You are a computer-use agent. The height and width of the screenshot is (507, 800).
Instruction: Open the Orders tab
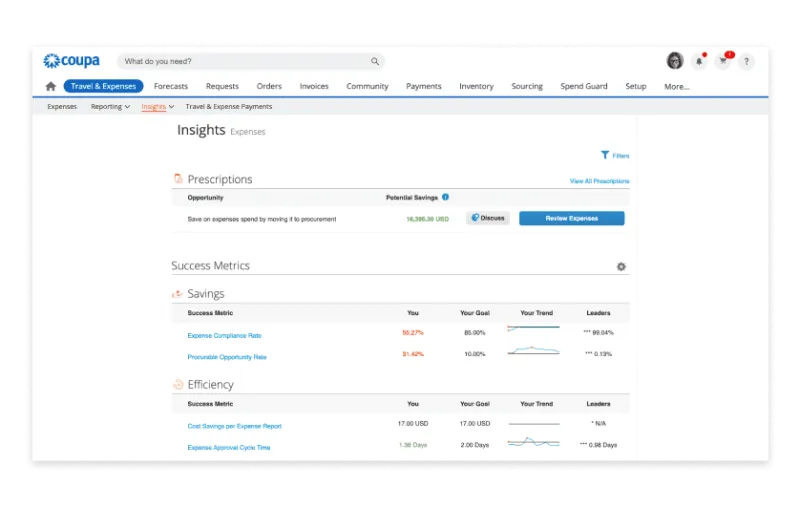(269, 86)
